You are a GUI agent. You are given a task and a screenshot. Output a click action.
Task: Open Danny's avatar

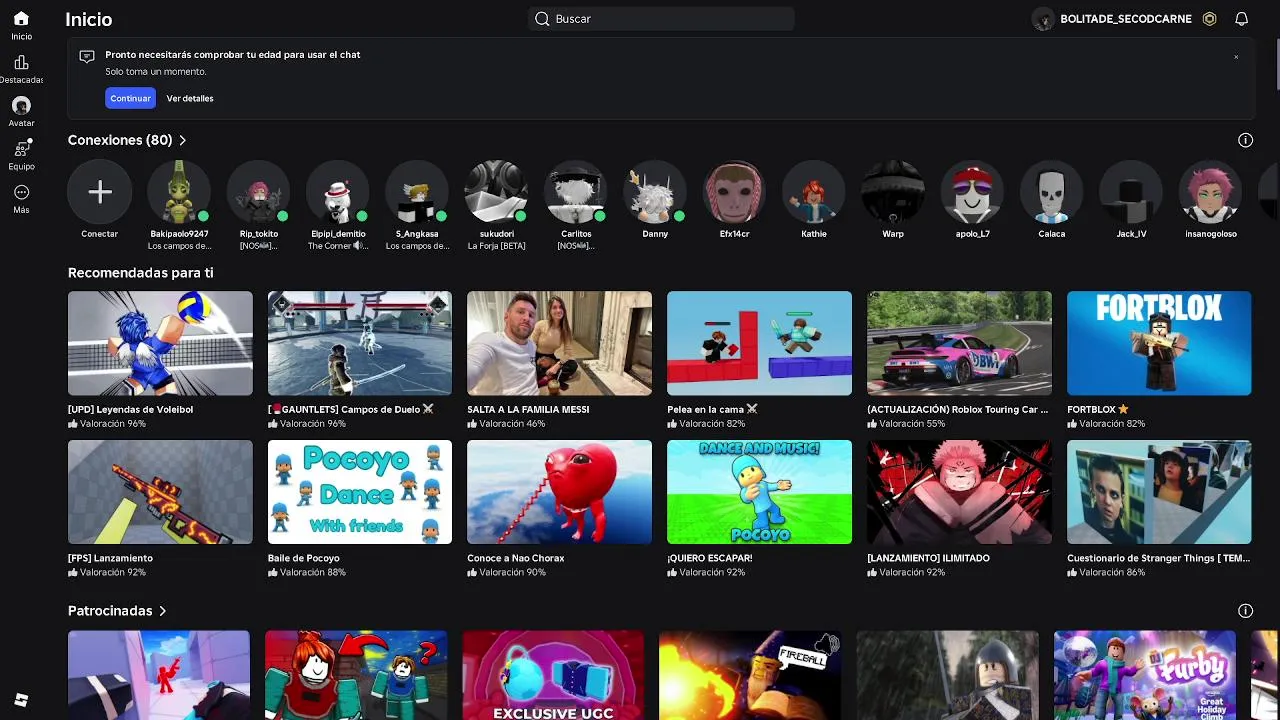[655, 192]
